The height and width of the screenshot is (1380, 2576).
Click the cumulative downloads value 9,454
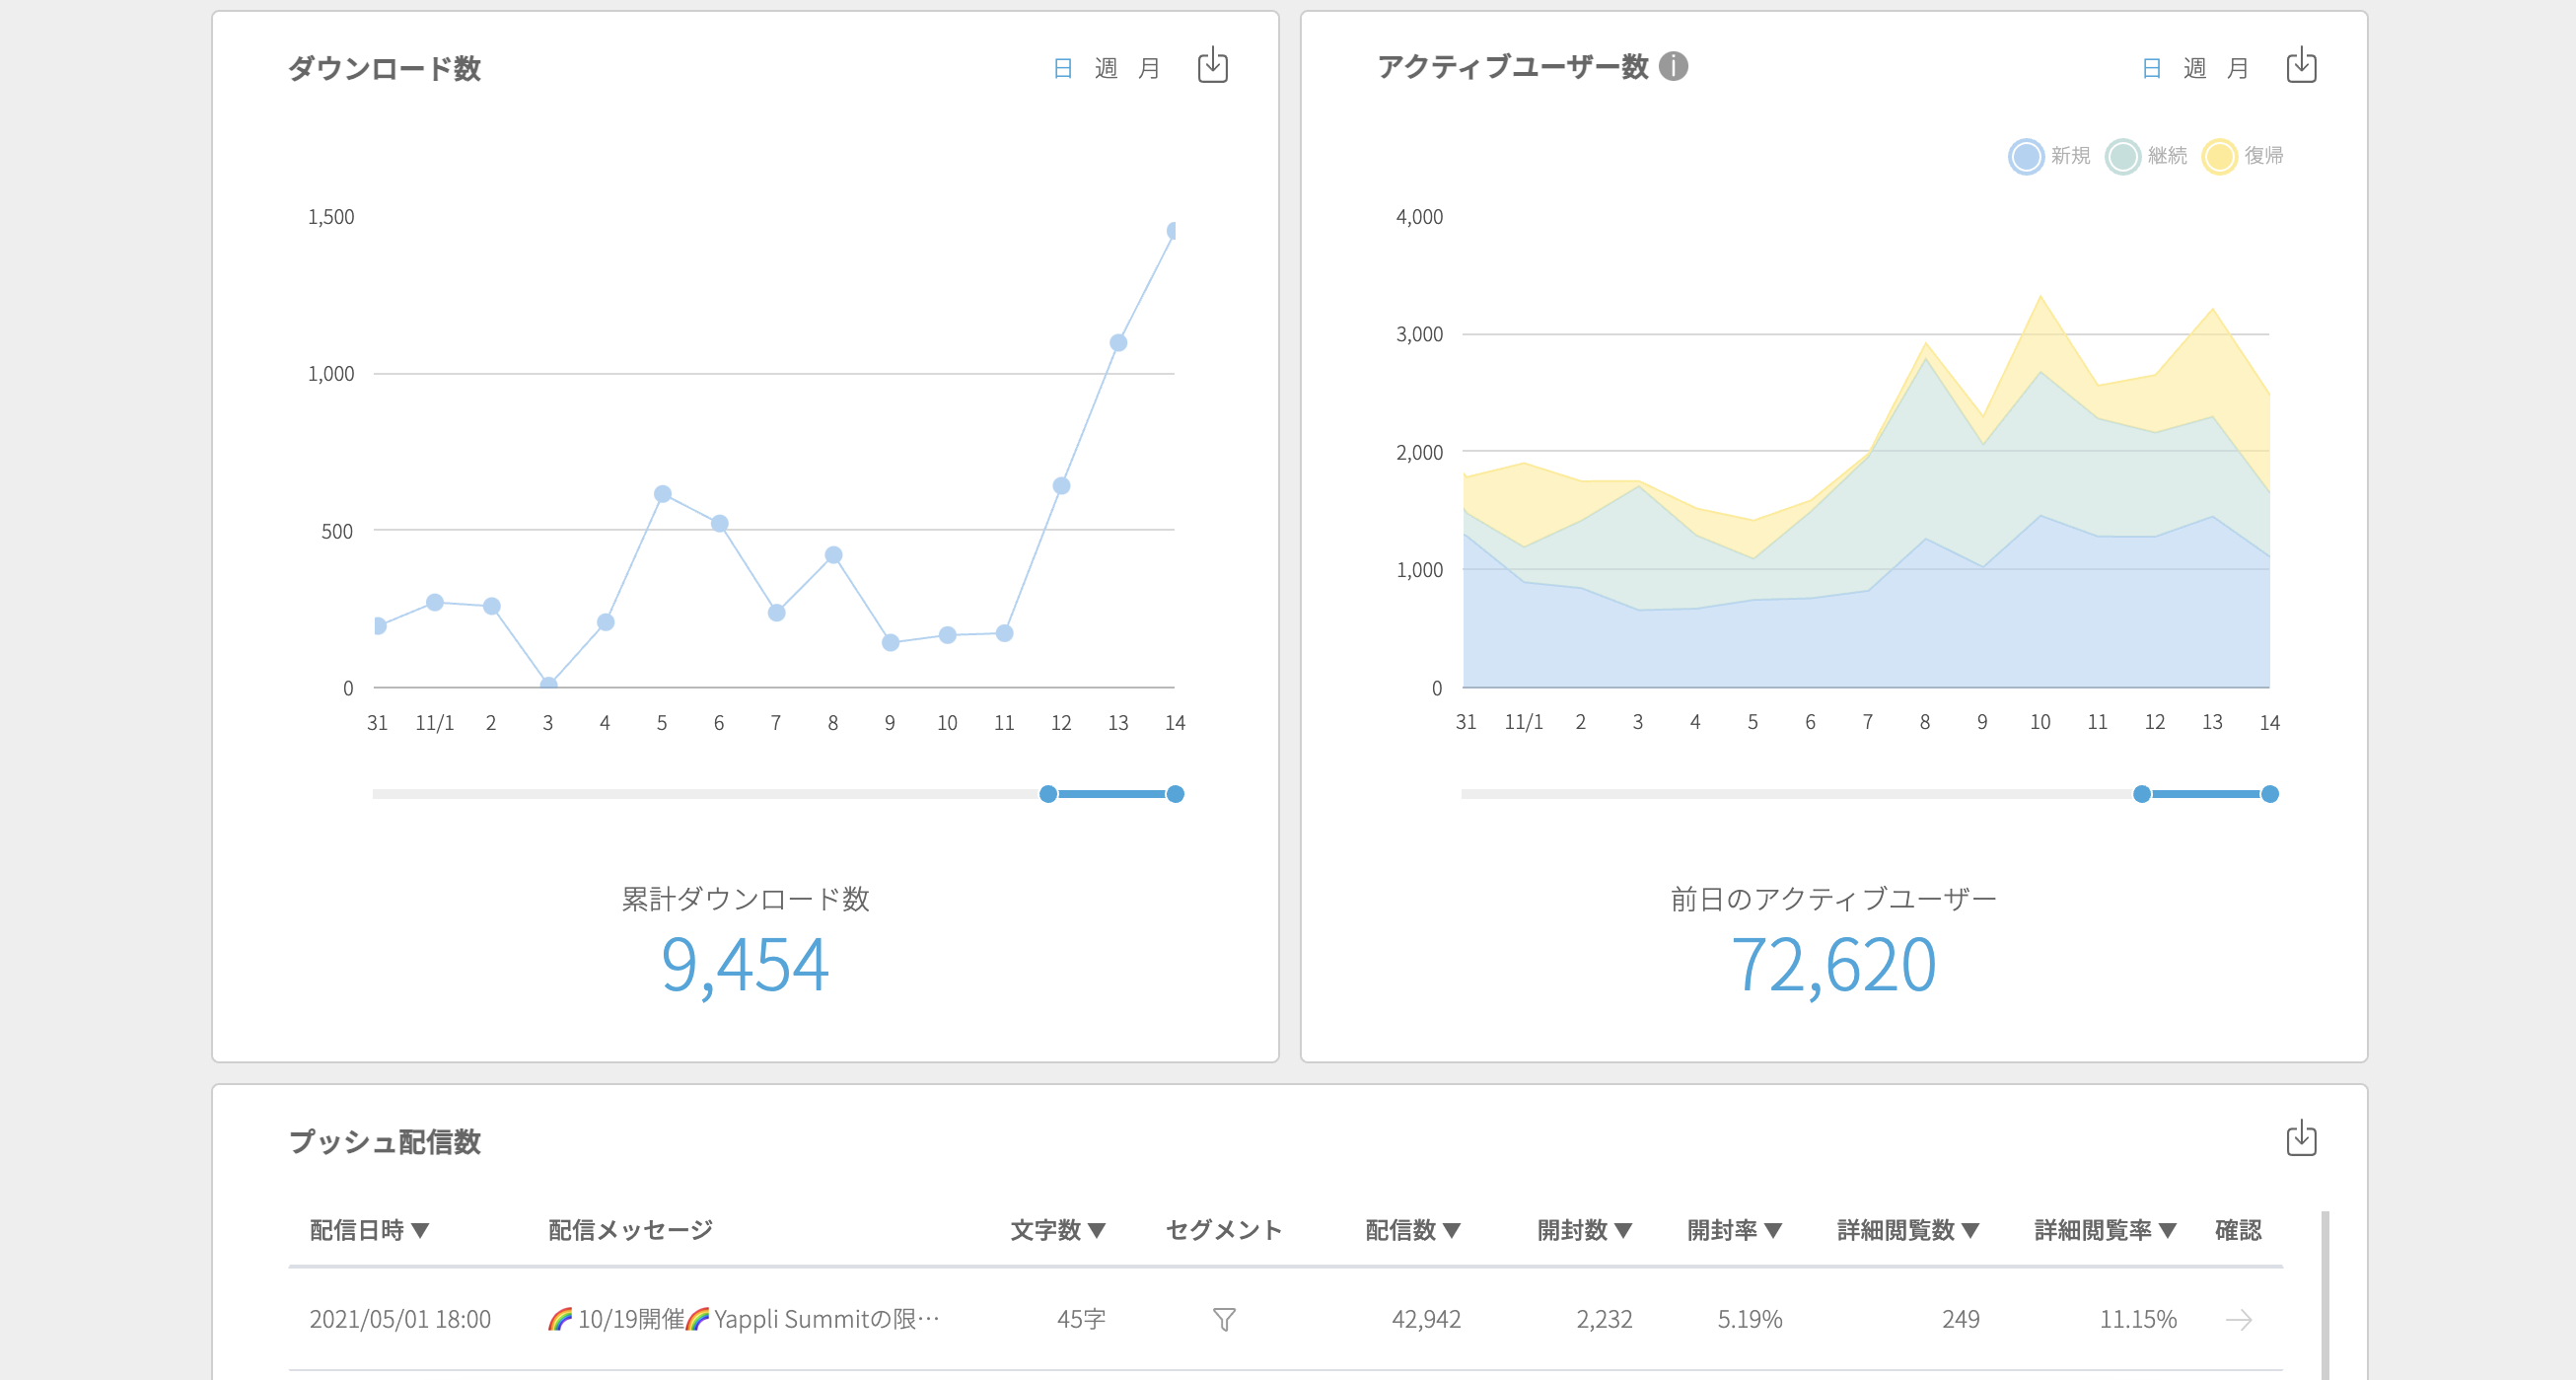click(745, 965)
